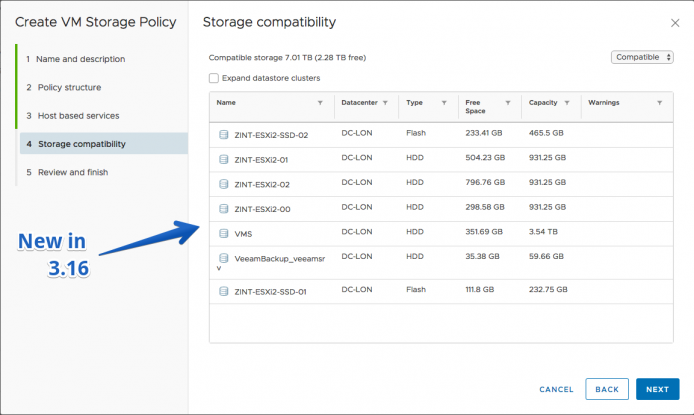Viewport: 694px width, 415px height.
Task: Open the Name column filter icon
Action: 320,103
